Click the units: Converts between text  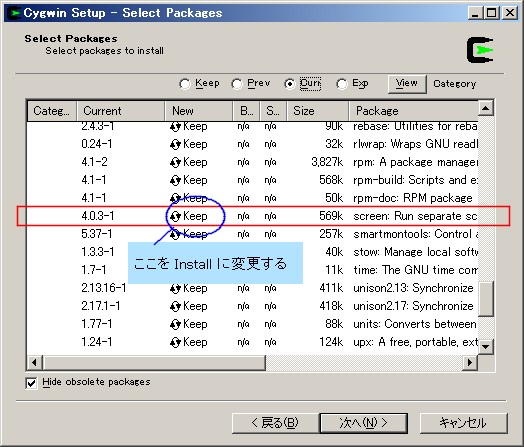pos(415,324)
